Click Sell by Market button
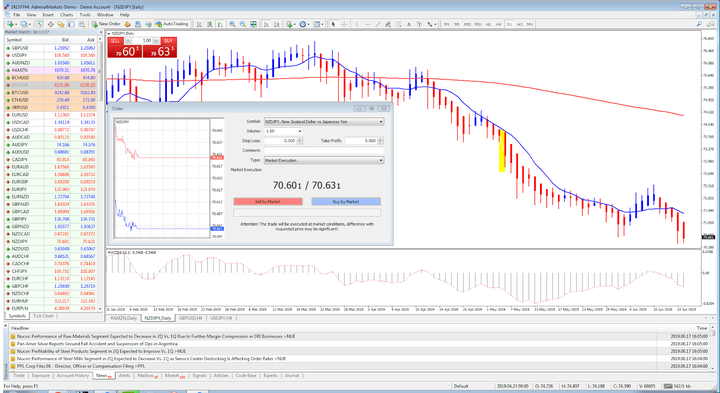The image size is (720, 393). coord(268,202)
